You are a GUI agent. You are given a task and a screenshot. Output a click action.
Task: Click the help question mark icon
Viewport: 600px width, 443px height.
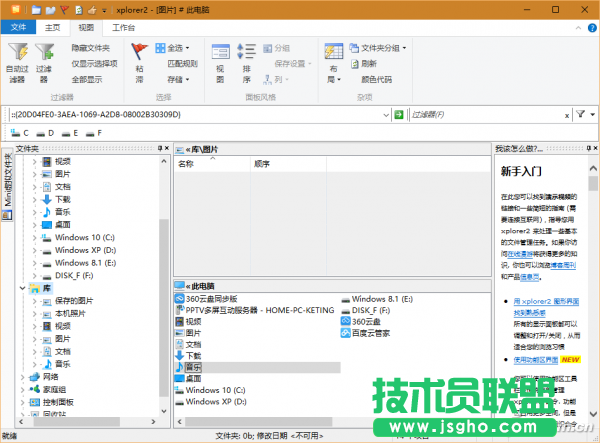[x=592, y=28]
